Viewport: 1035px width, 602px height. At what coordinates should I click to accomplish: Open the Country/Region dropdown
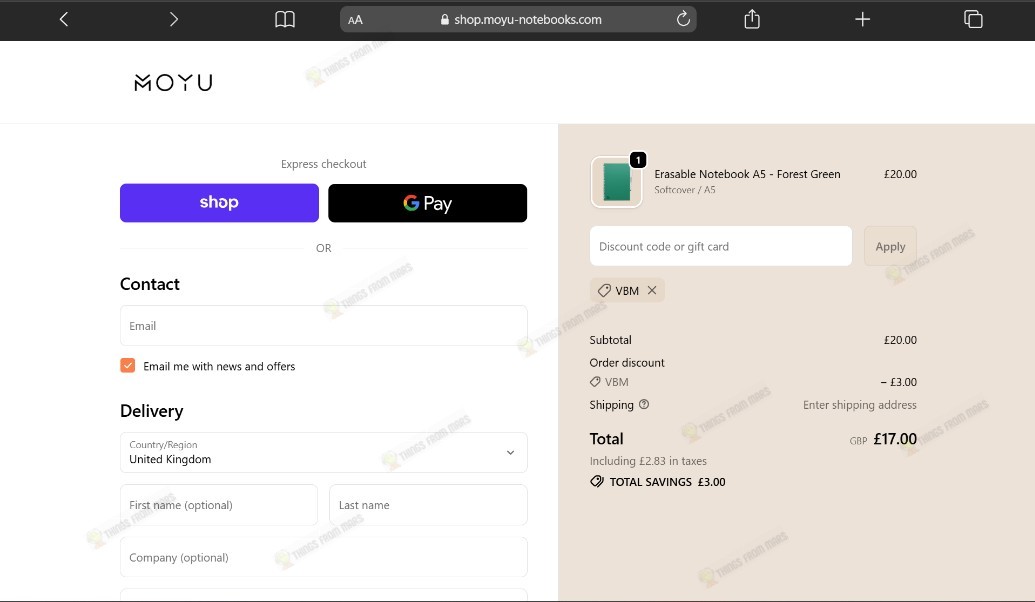click(323, 452)
